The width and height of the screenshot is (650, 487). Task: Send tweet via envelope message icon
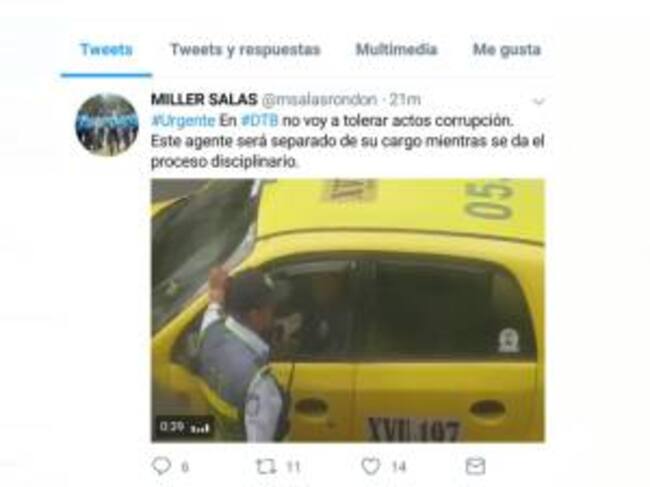tap(475, 466)
